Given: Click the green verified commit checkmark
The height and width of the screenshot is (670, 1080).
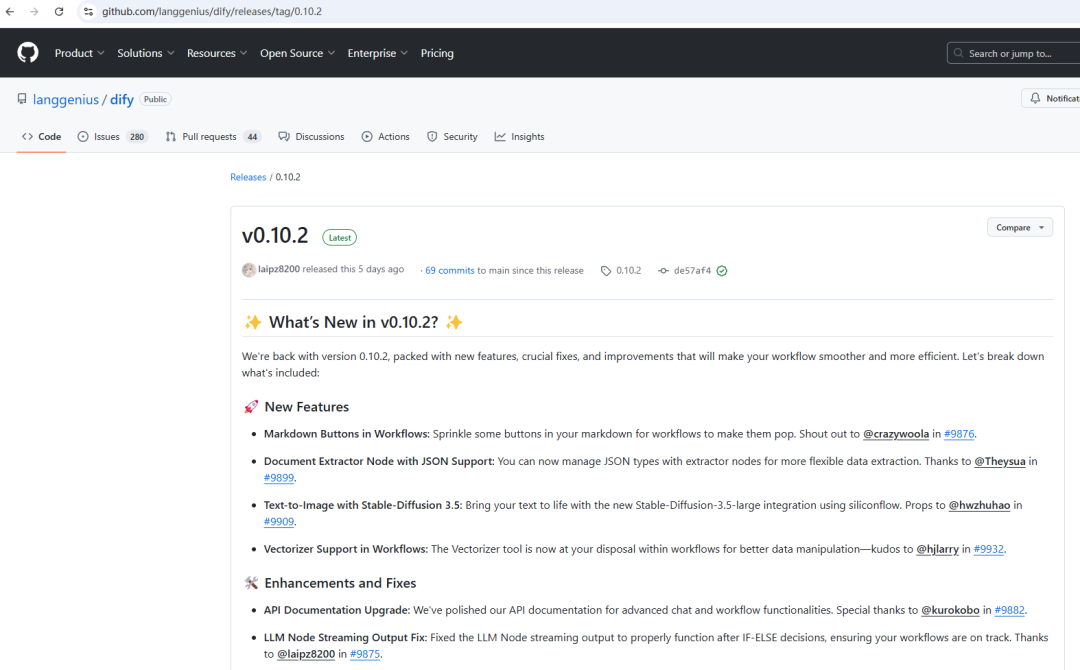Looking at the screenshot, I should pyautogui.click(x=722, y=271).
